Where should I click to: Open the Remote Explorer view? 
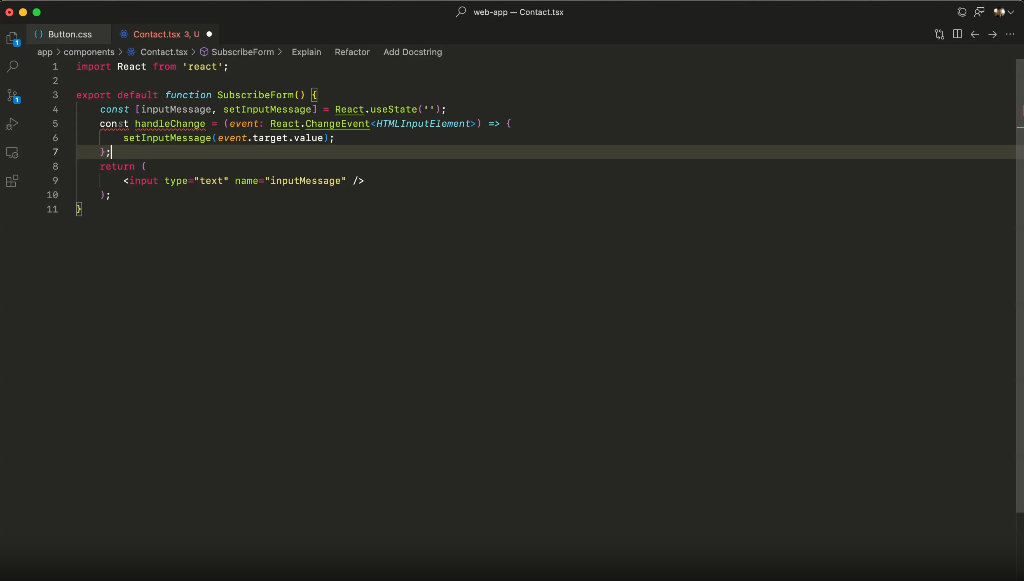pyautogui.click(x=12, y=153)
